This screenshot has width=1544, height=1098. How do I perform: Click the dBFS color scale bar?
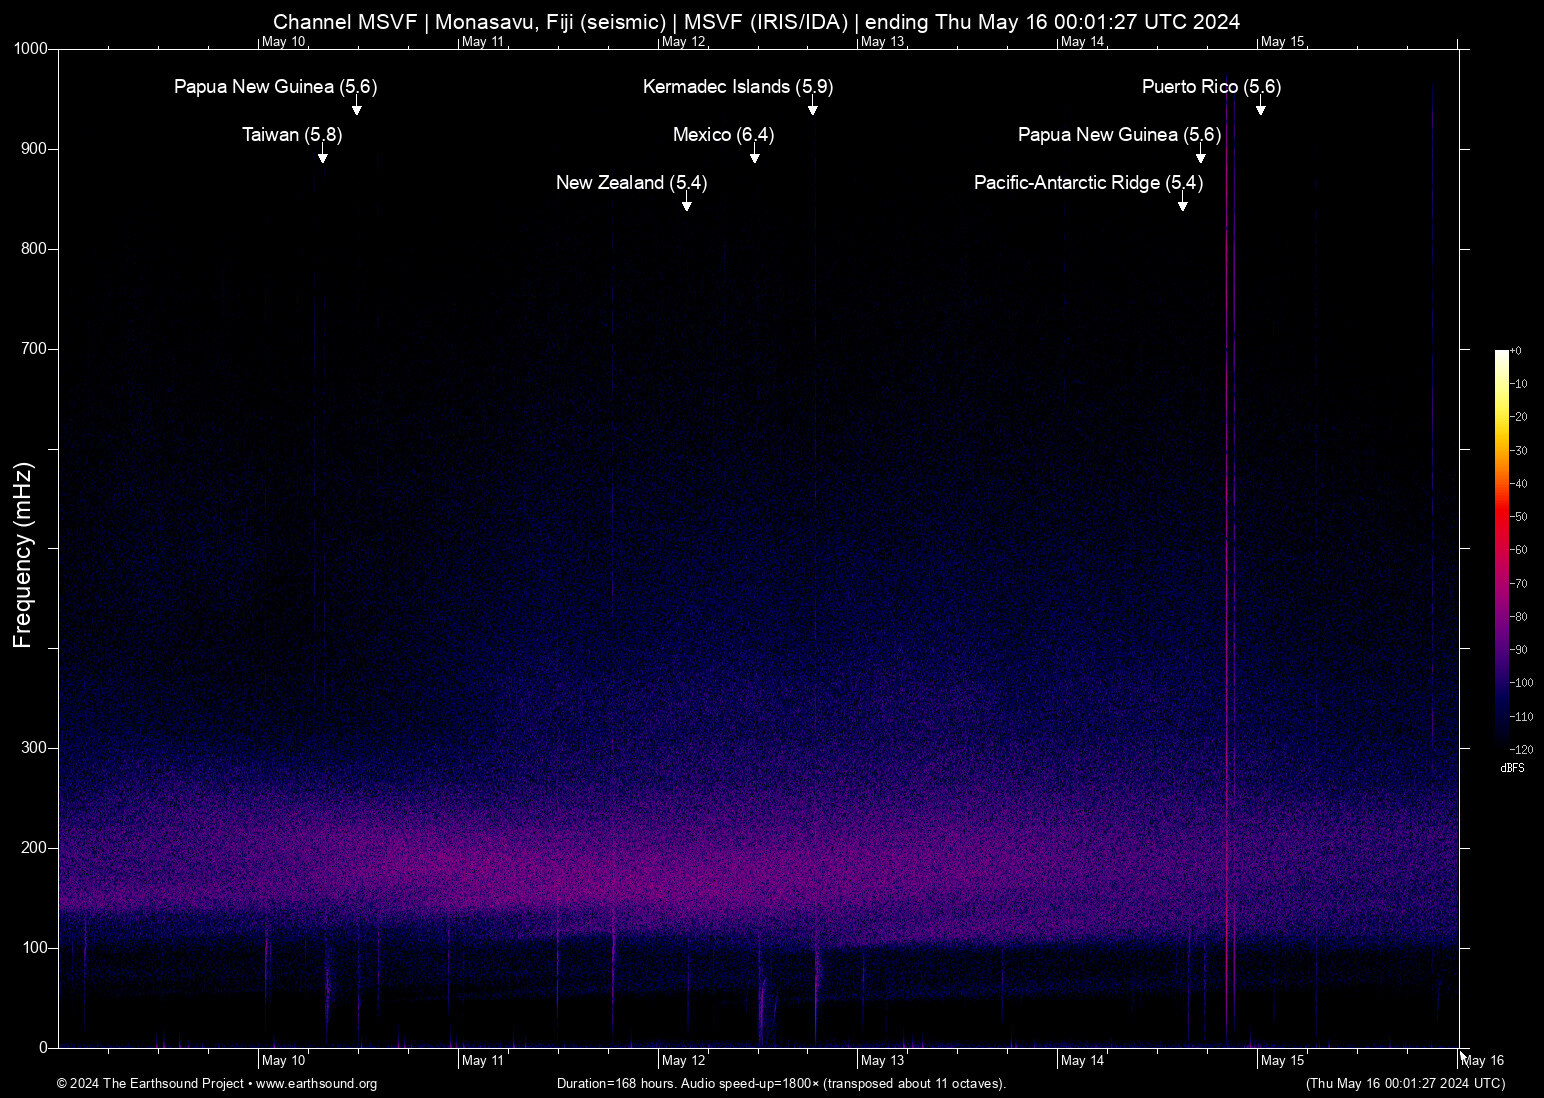[x=1501, y=548]
